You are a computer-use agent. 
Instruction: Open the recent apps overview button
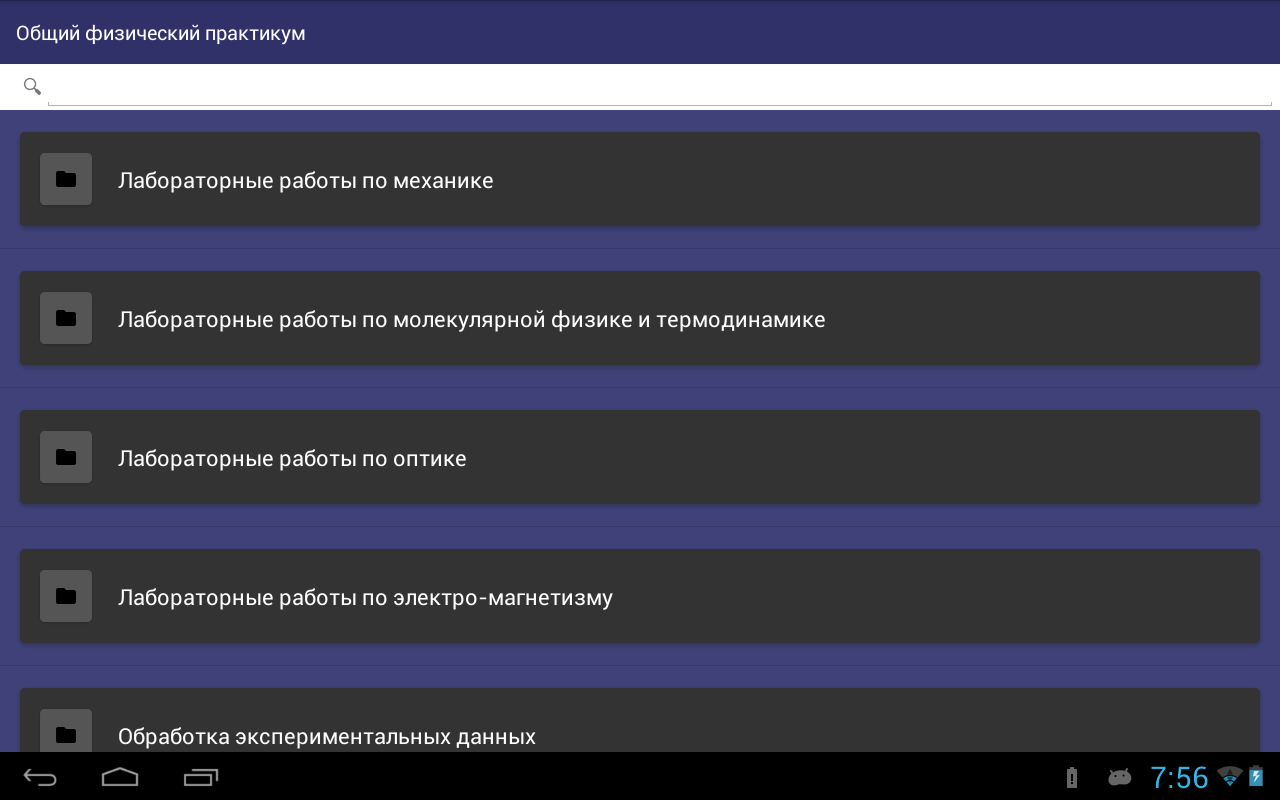tap(201, 777)
